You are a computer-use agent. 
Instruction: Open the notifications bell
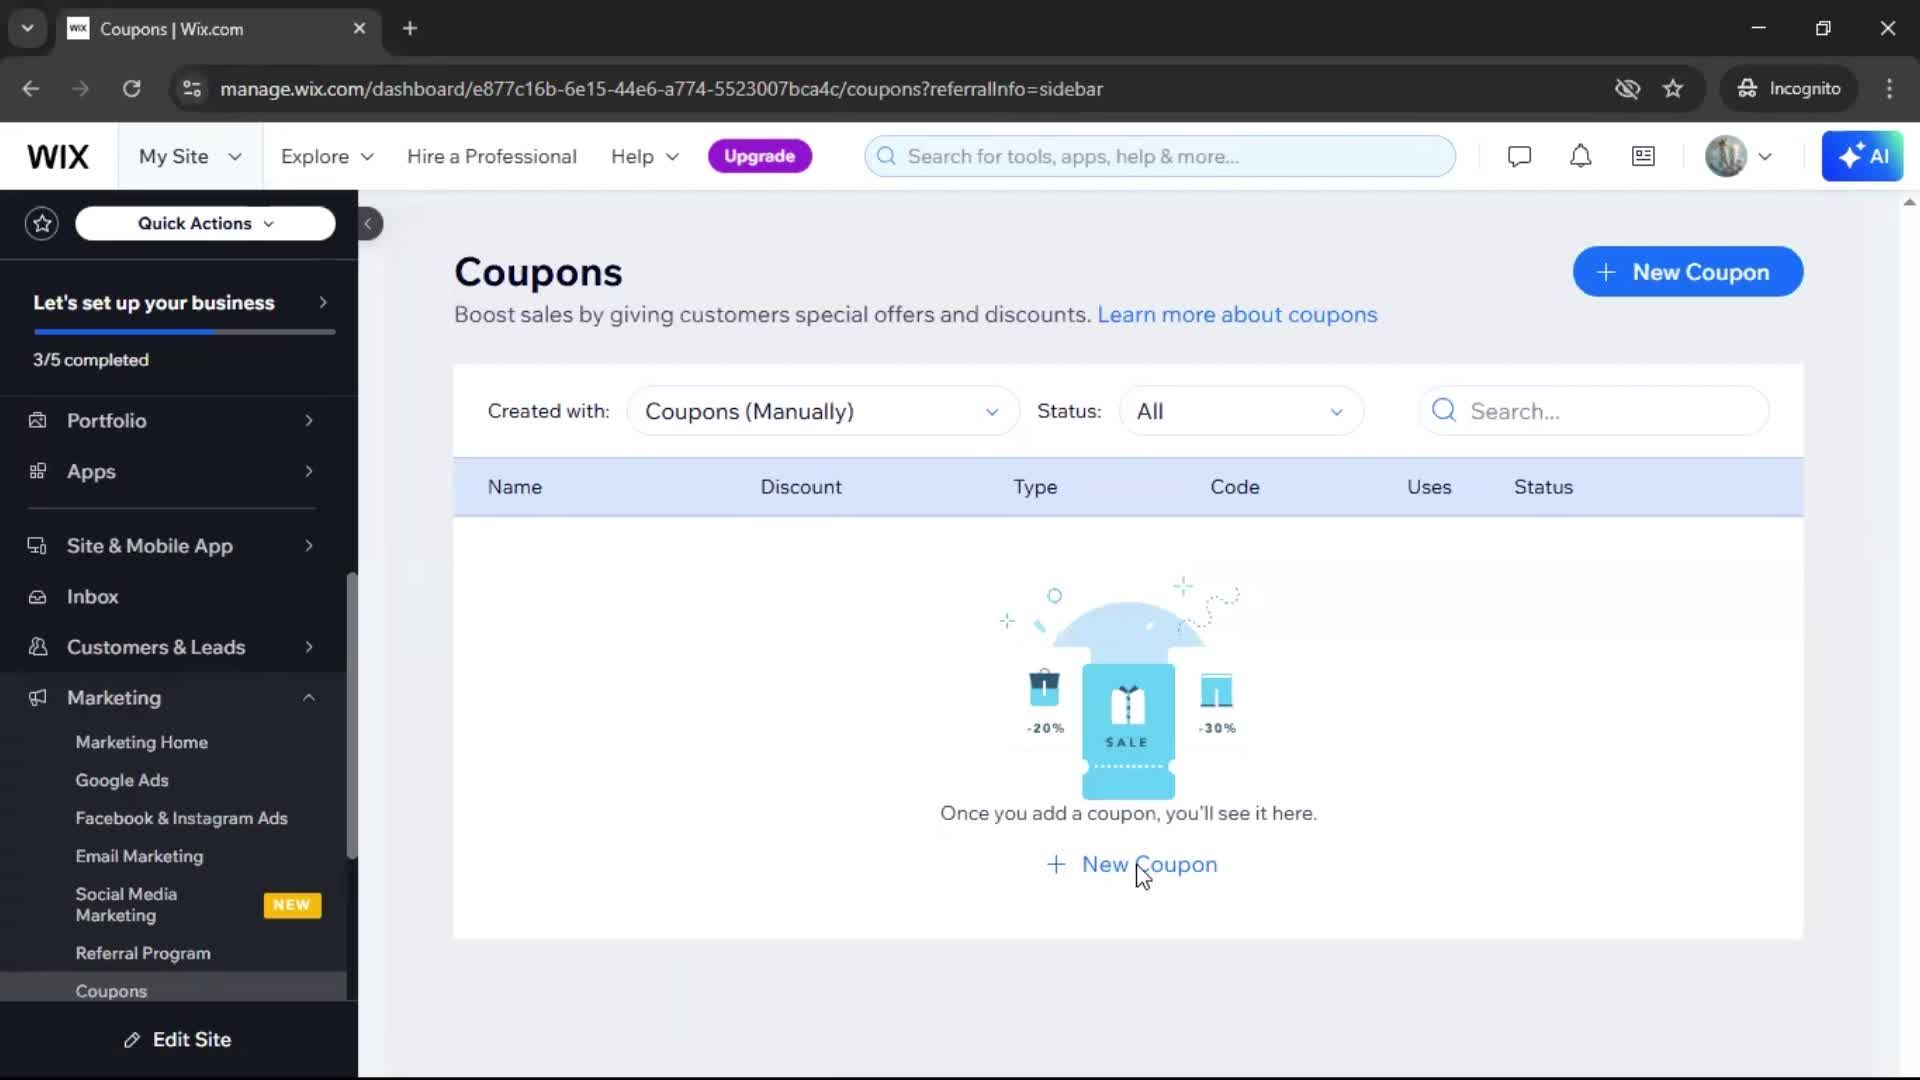click(x=1580, y=157)
